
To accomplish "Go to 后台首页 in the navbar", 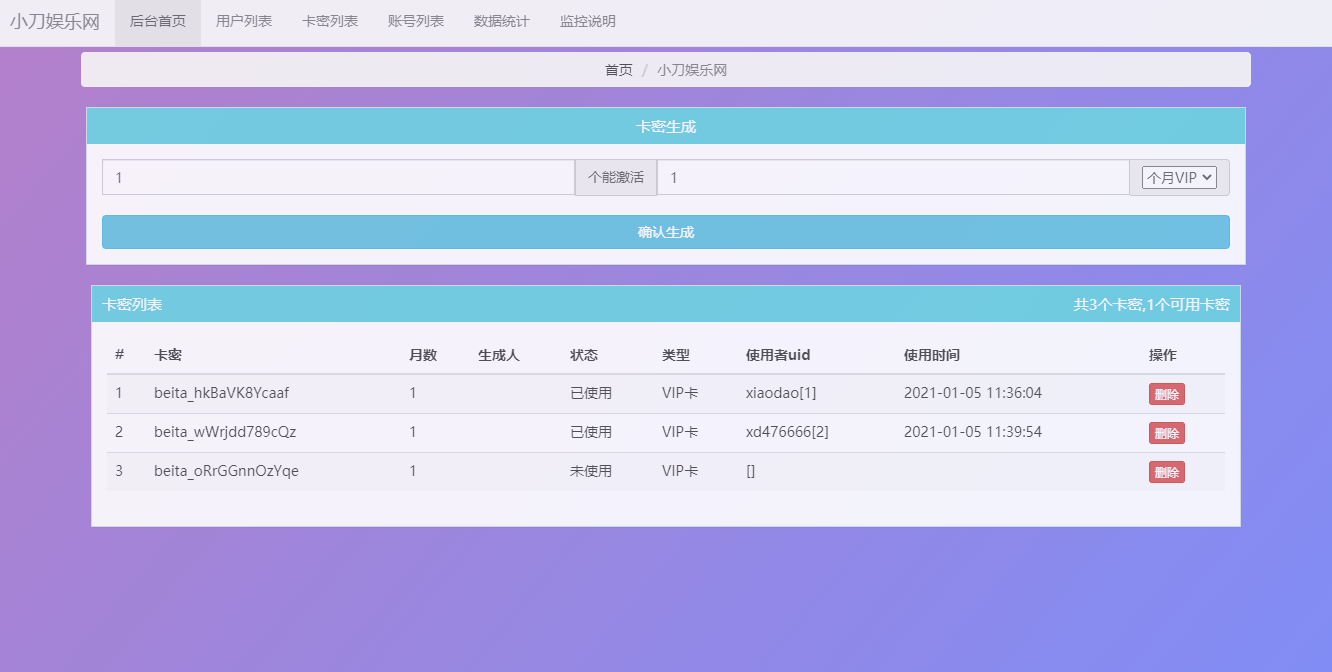I will (157, 22).
